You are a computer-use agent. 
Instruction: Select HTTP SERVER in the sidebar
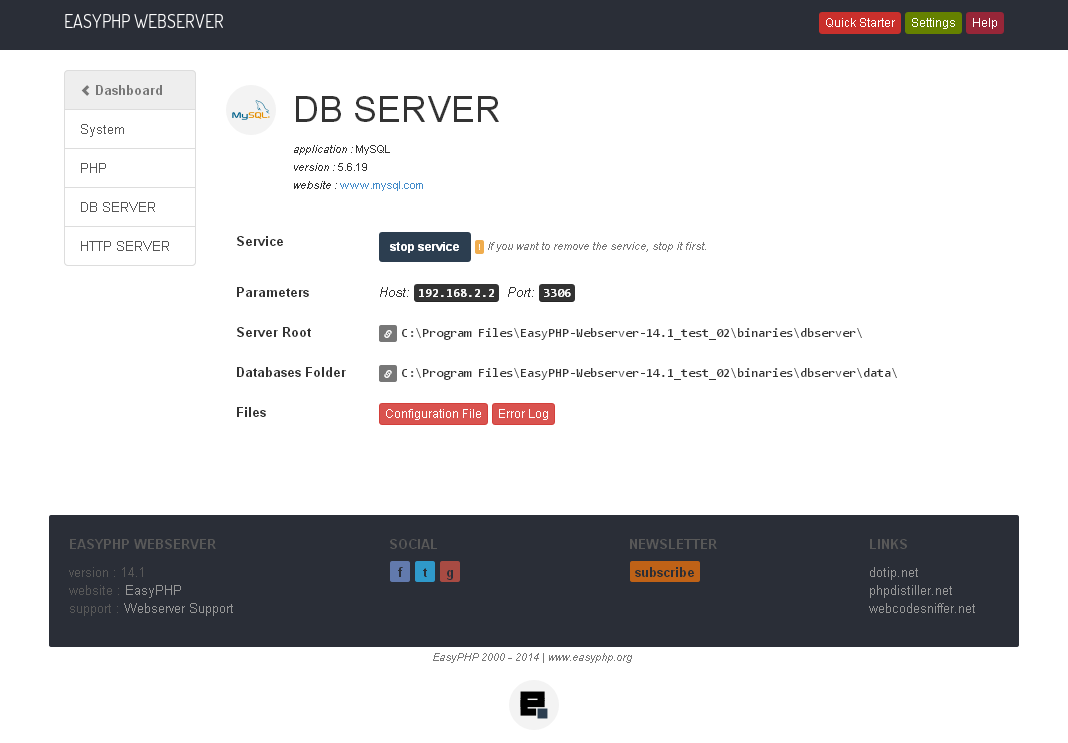point(130,246)
